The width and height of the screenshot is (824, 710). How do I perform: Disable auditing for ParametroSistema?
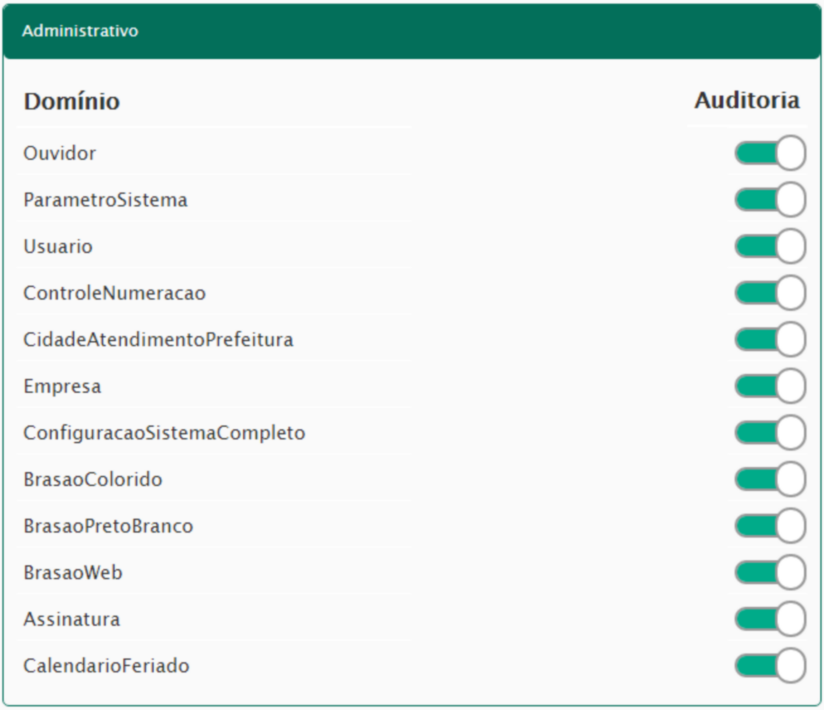pos(769,200)
